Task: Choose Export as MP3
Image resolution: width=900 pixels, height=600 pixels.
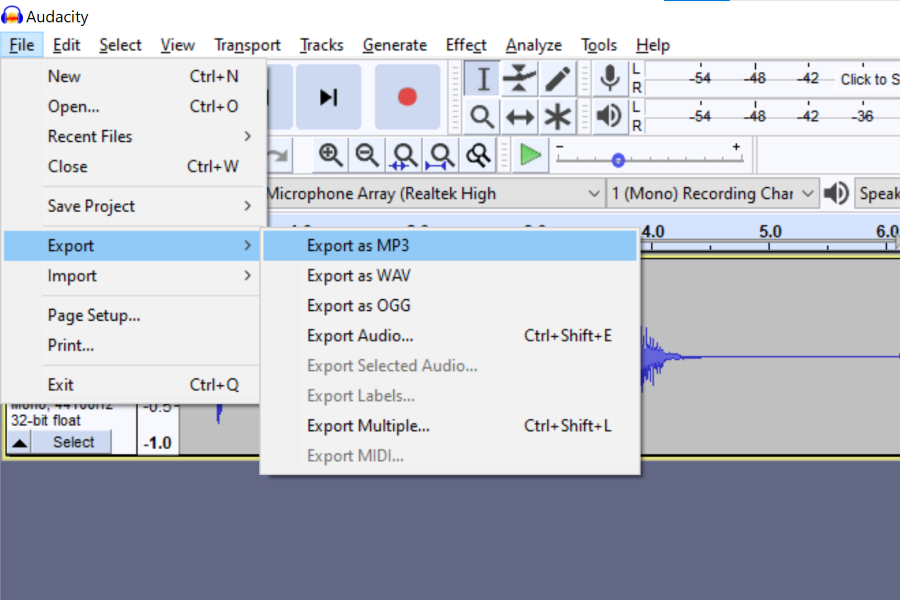Action: point(450,246)
